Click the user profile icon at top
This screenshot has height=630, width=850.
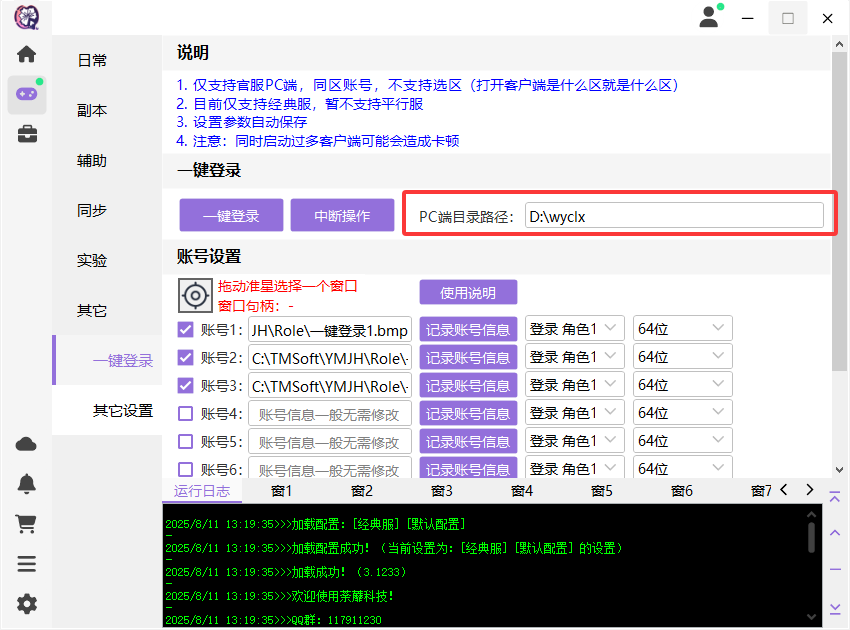[710, 17]
